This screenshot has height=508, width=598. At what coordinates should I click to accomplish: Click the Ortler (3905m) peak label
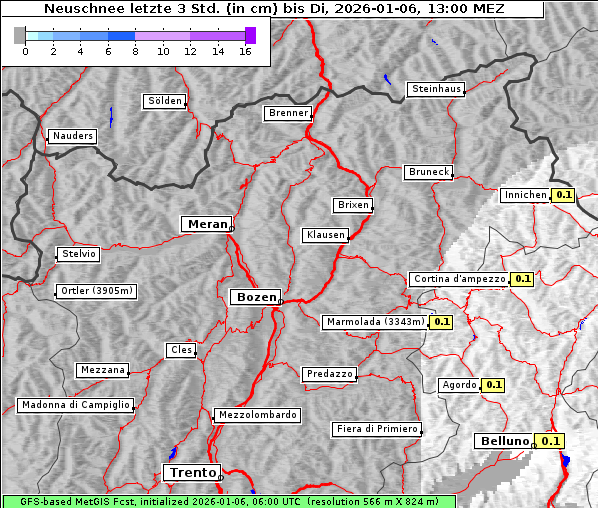pos(96,292)
